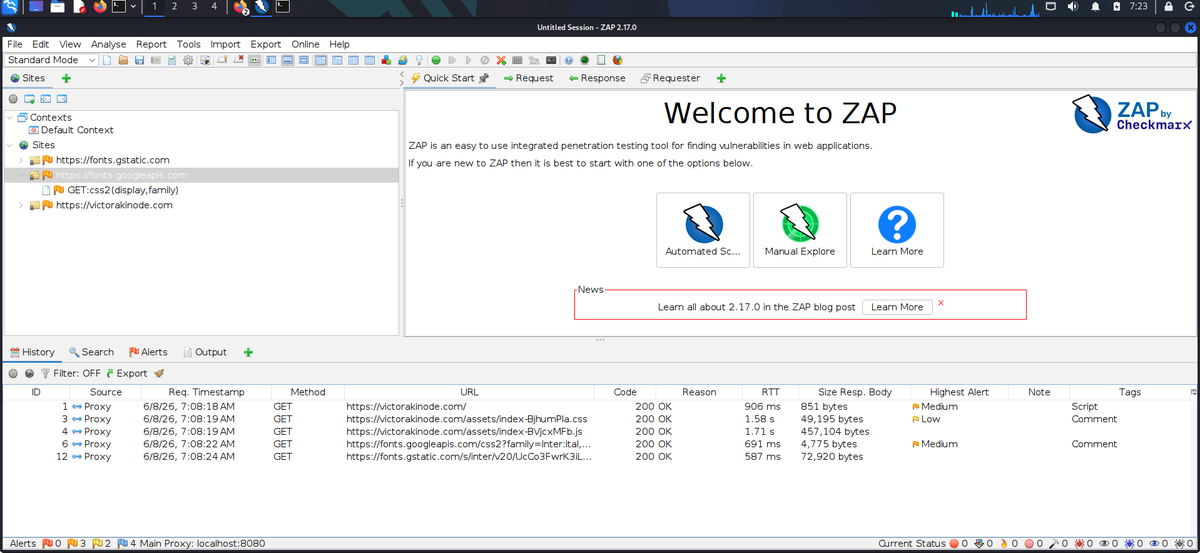
Task: Switch to the Search tab
Action: click(91, 352)
